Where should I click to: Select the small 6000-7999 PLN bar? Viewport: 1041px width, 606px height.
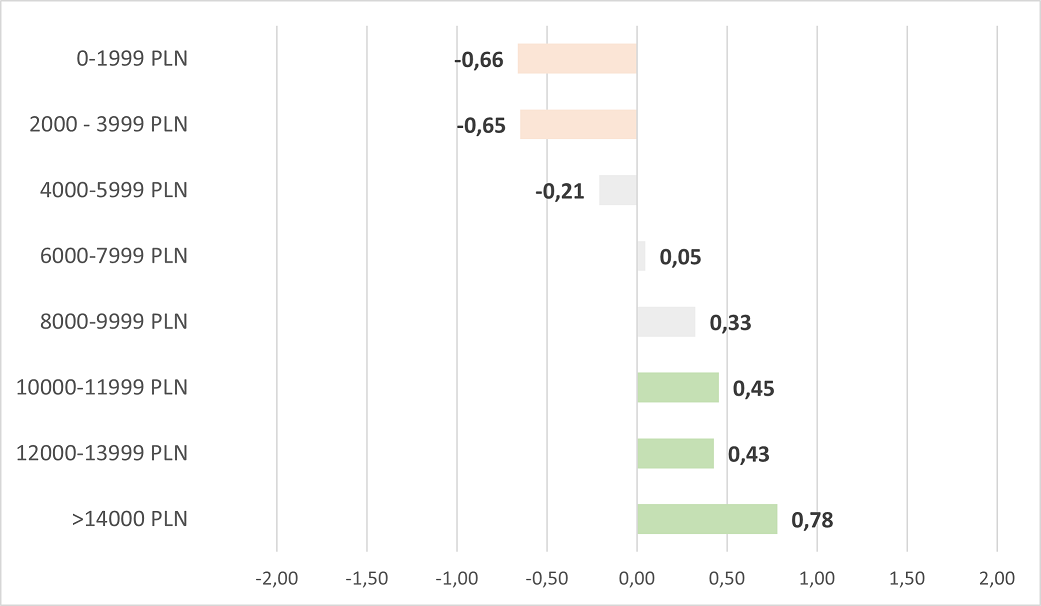(641, 256)
